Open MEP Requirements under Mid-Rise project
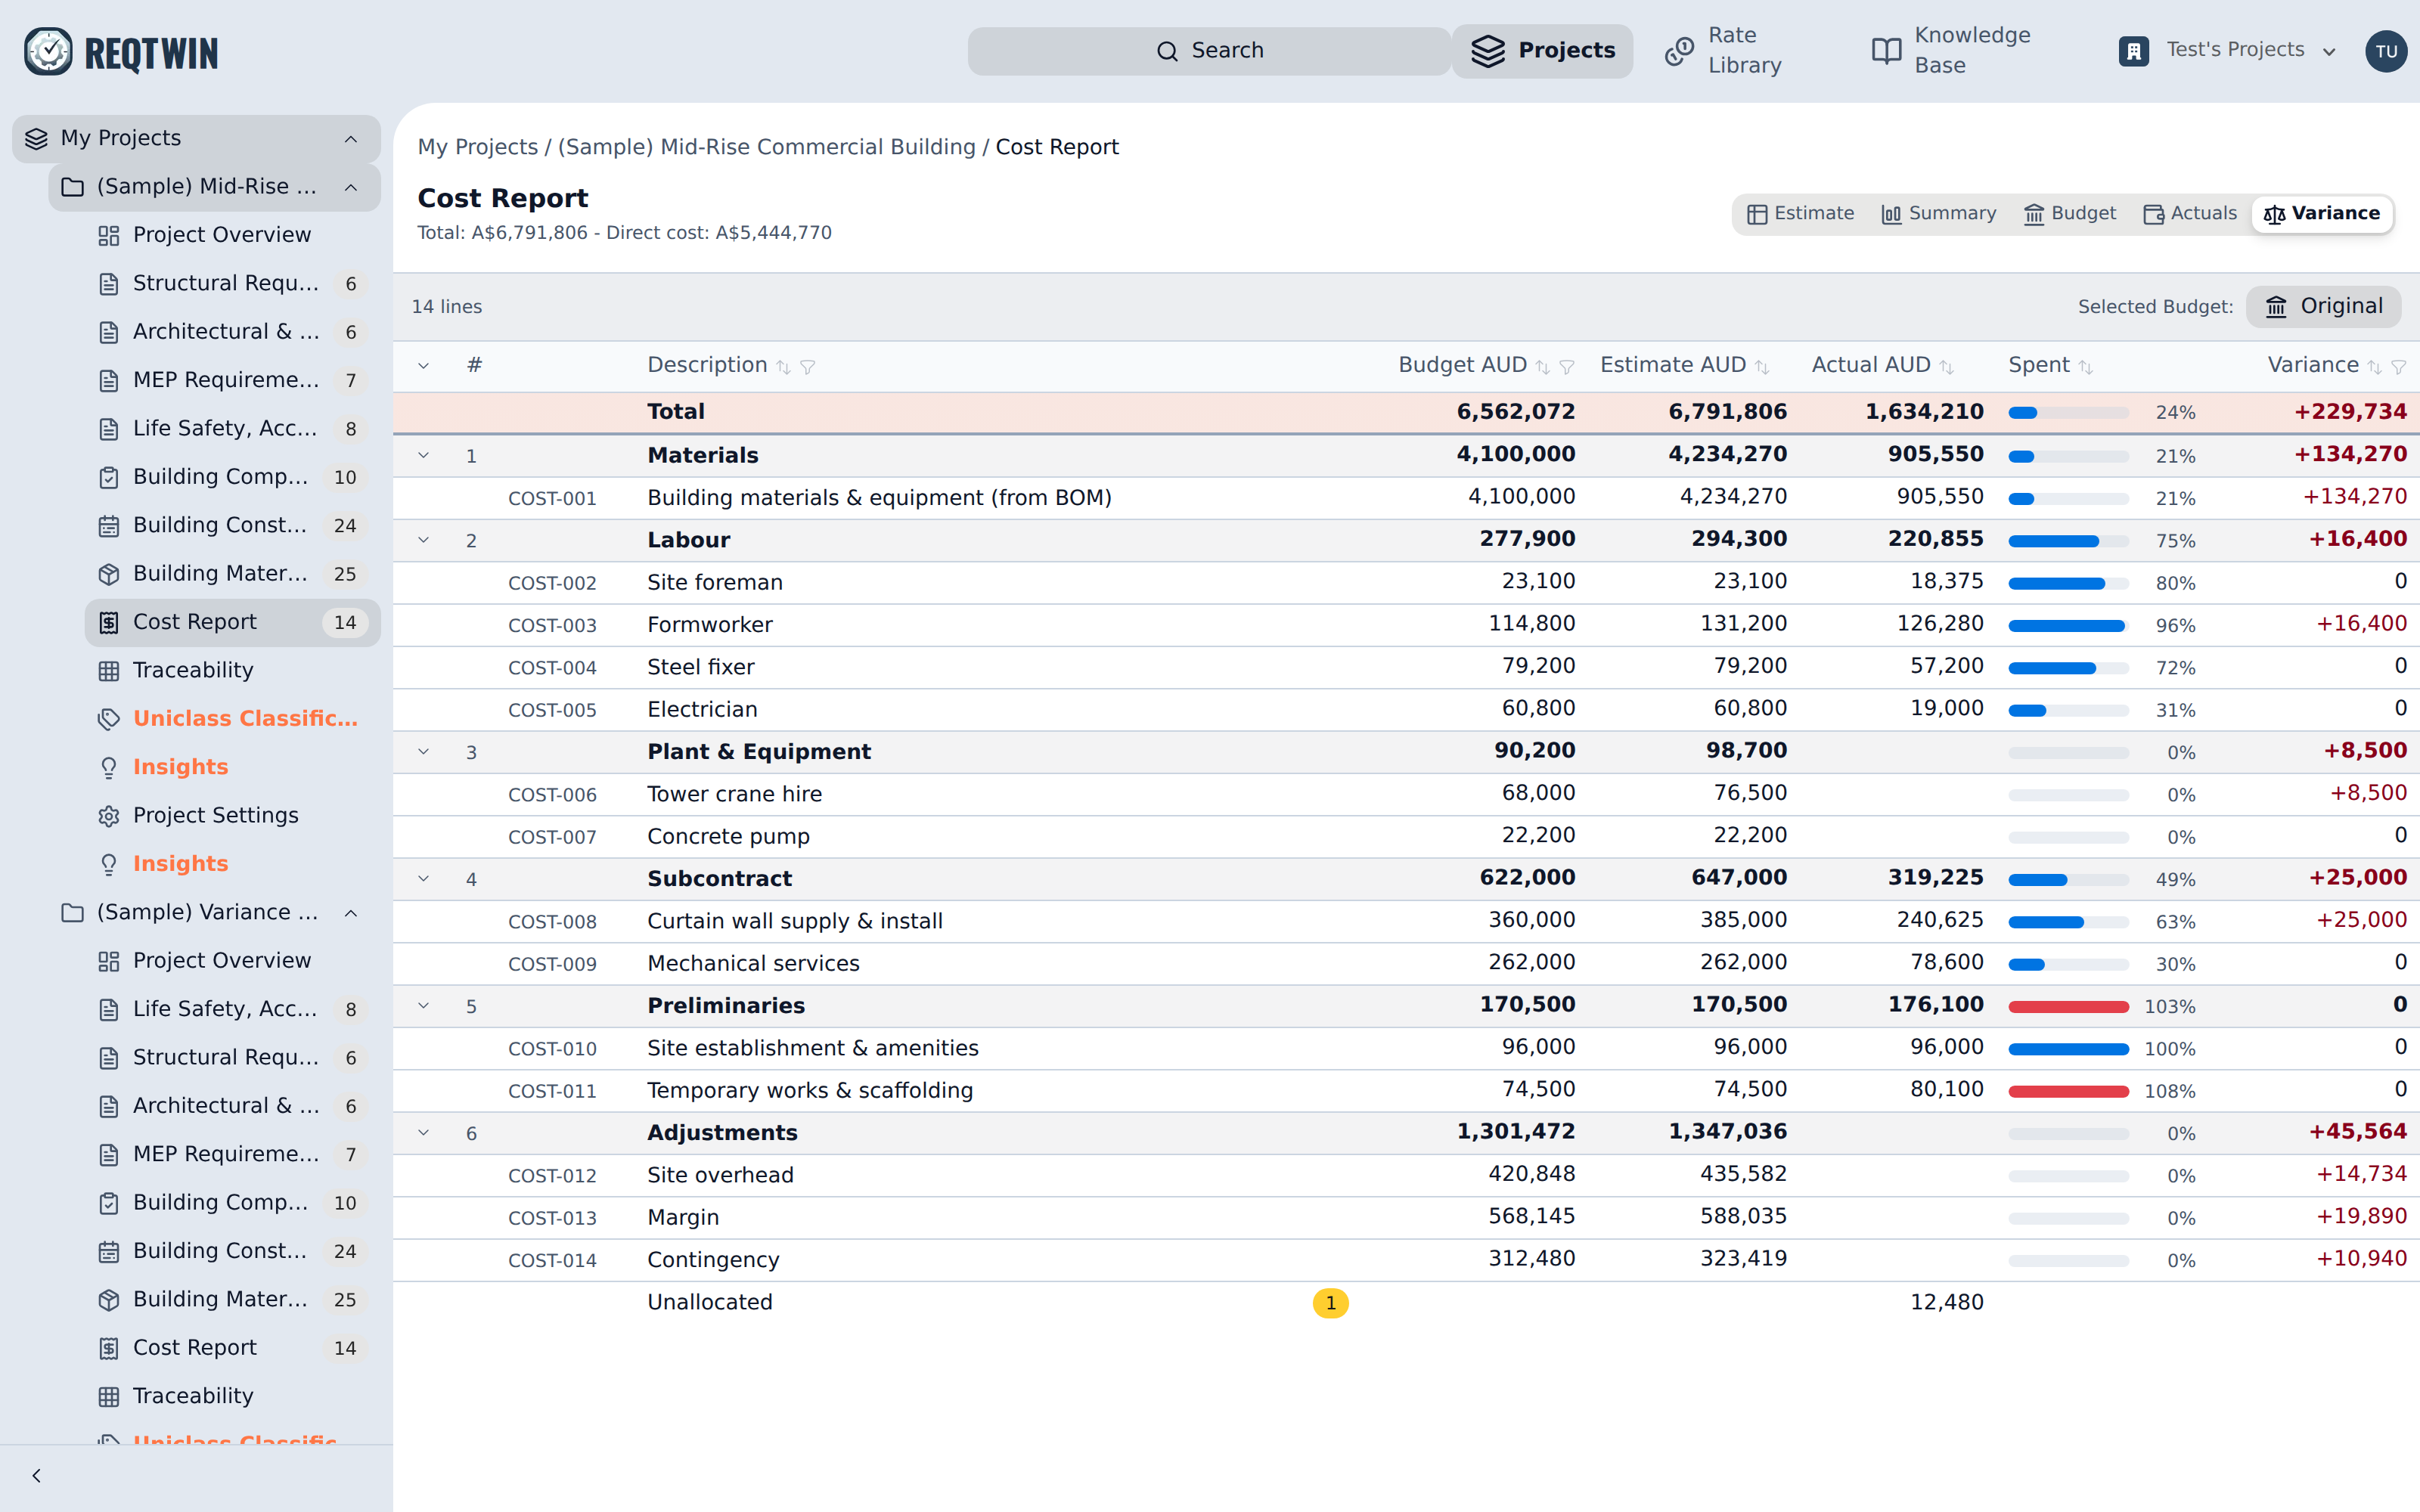Image resolution: width=2420 pixels, height=1512 pixels. [x=232, y=381]
